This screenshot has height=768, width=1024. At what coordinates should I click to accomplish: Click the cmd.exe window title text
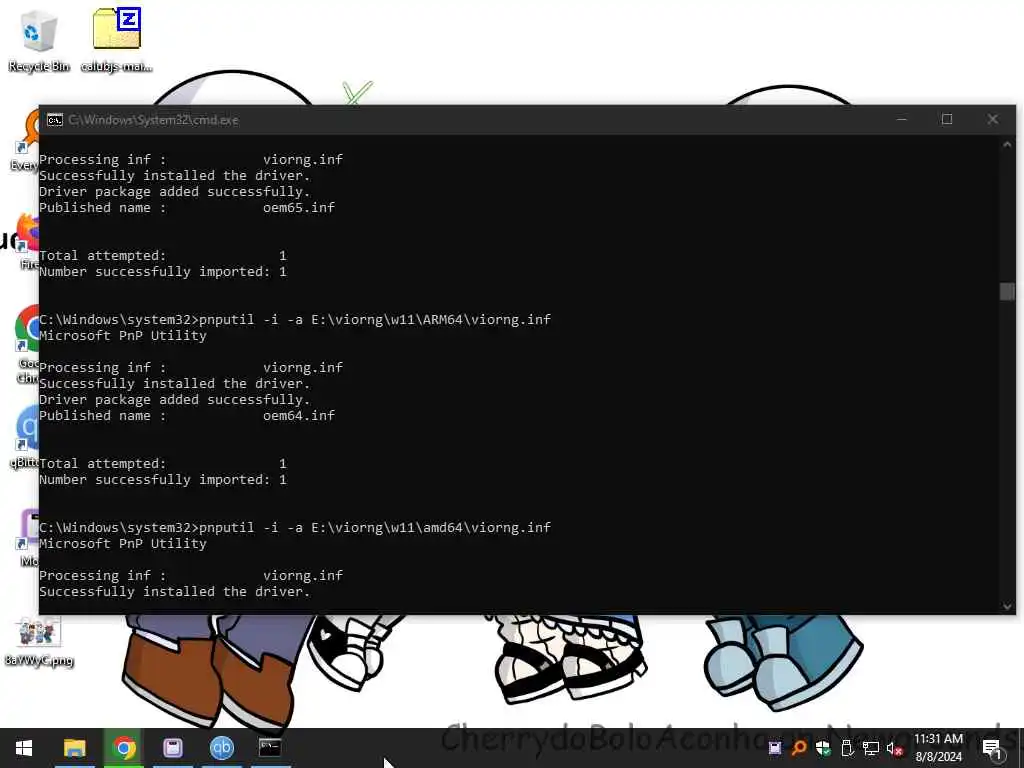point(153,120)
